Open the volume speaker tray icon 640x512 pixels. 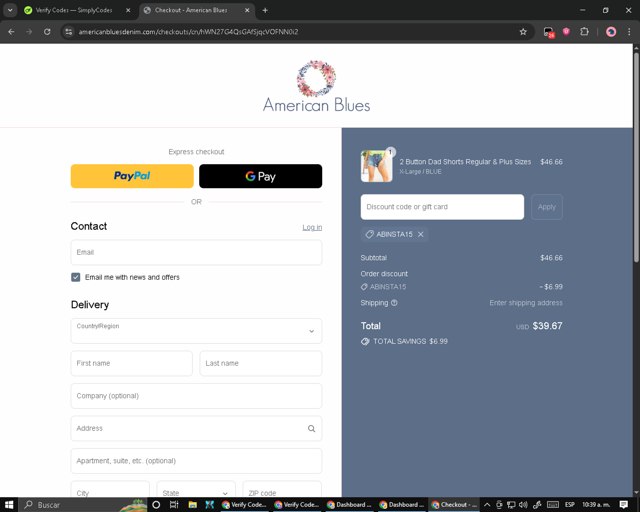[523, 505]
